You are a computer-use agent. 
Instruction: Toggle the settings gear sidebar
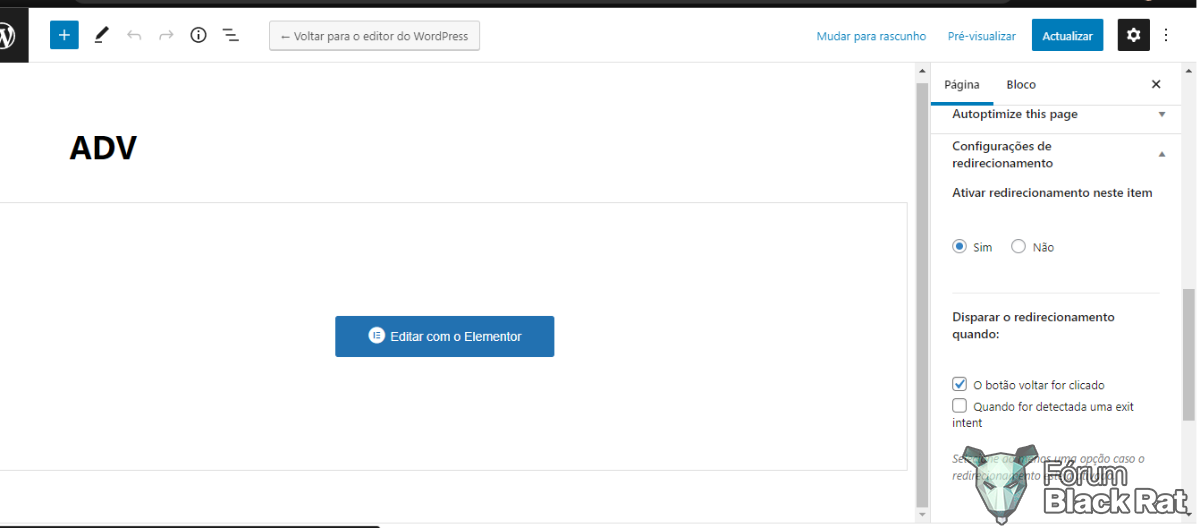coord(1133,35)
